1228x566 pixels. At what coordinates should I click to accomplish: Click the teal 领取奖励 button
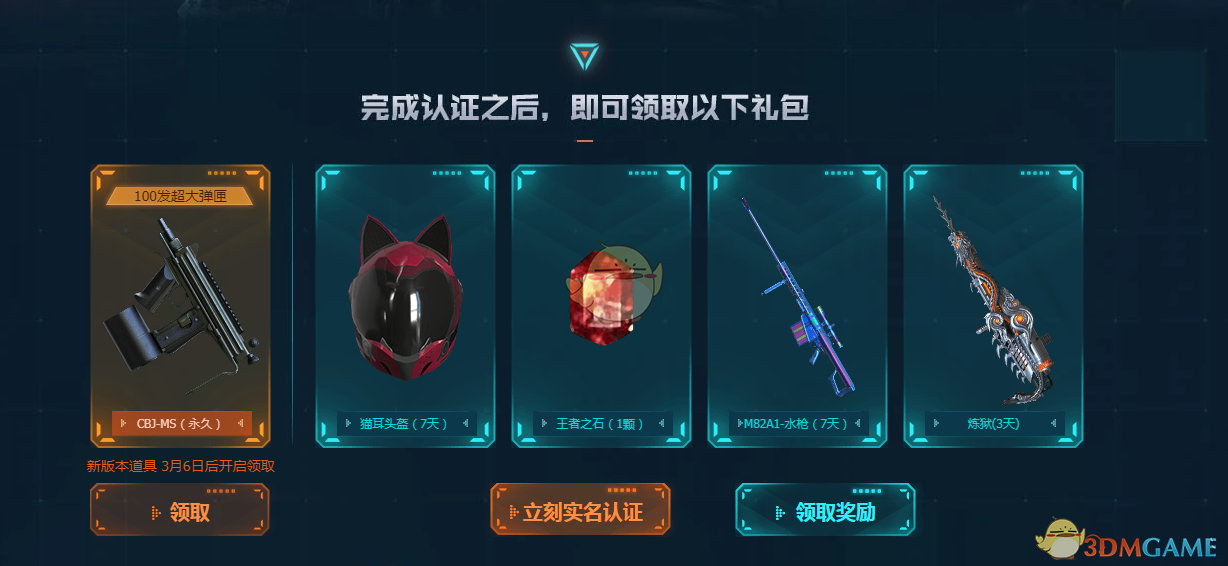tap(825, 510)
